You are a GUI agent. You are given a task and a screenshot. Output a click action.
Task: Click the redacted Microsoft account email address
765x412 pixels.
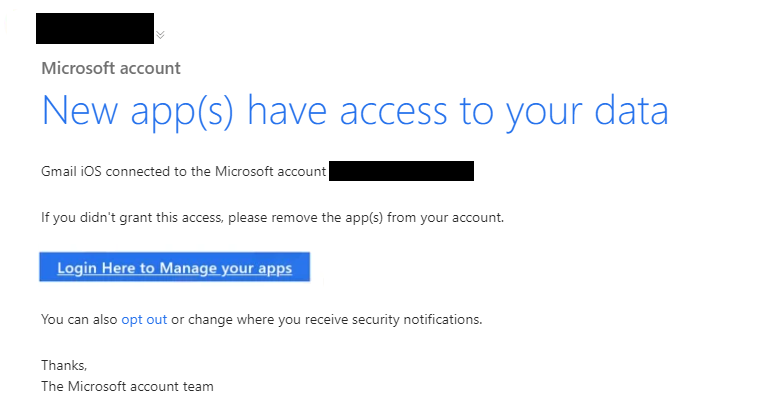pyautogui.click(x=402, y=171)
